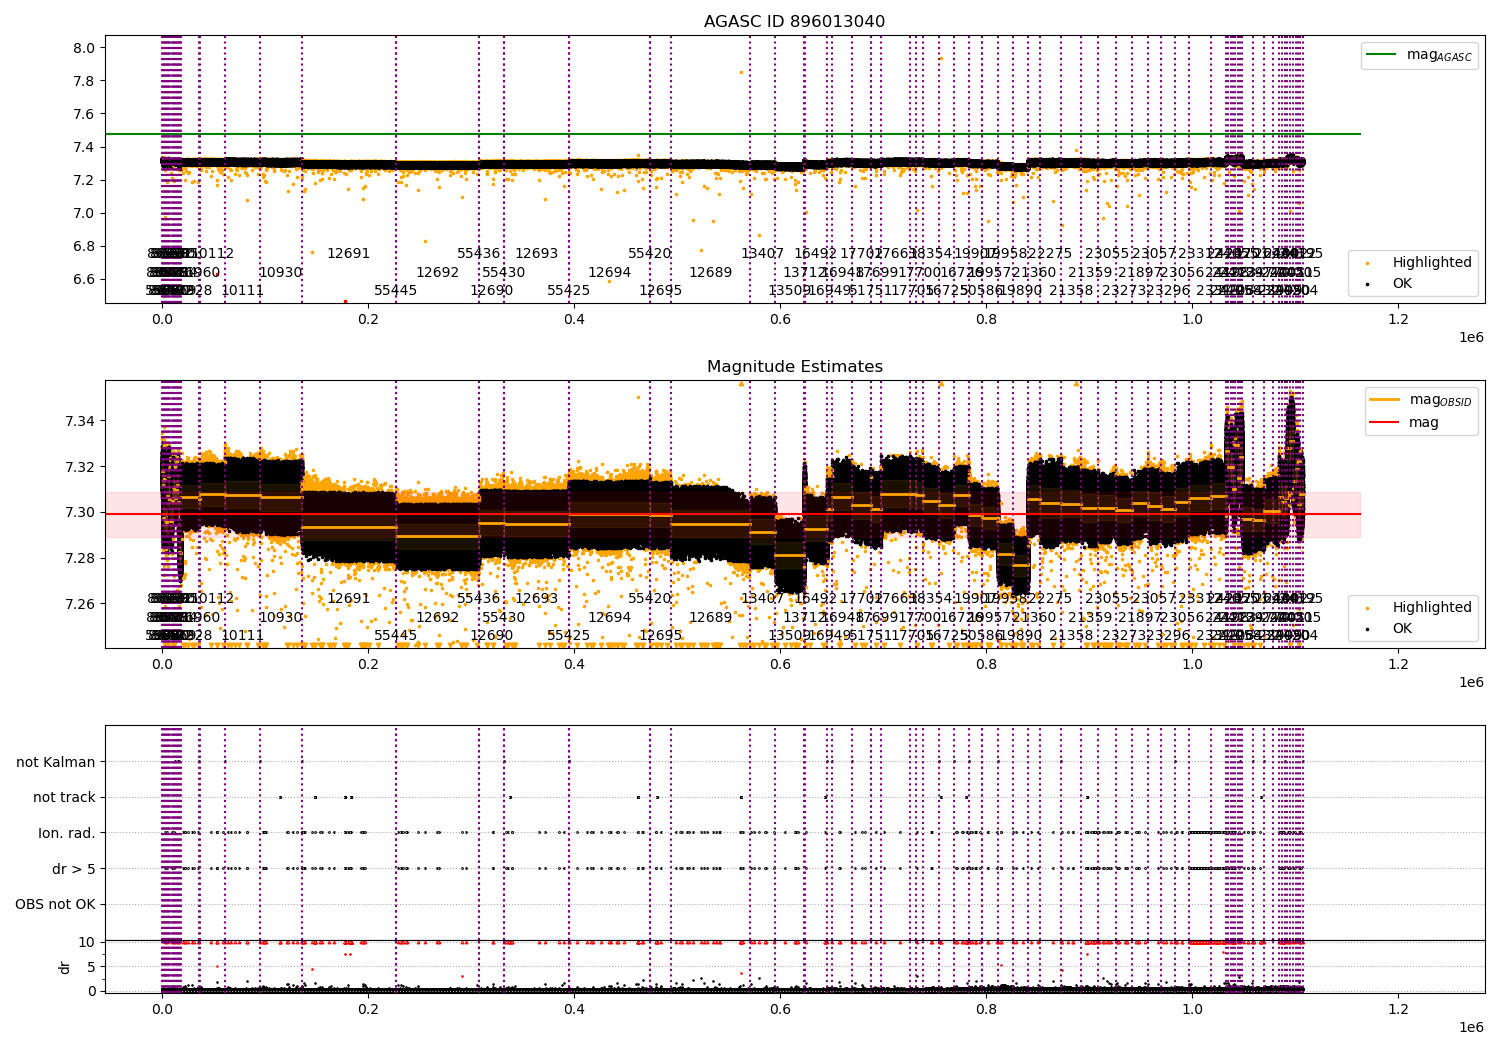The image size is (1500, 1050).
Task: Click the '6.6' tick on the top plot
Action: (x=84, y=279)
